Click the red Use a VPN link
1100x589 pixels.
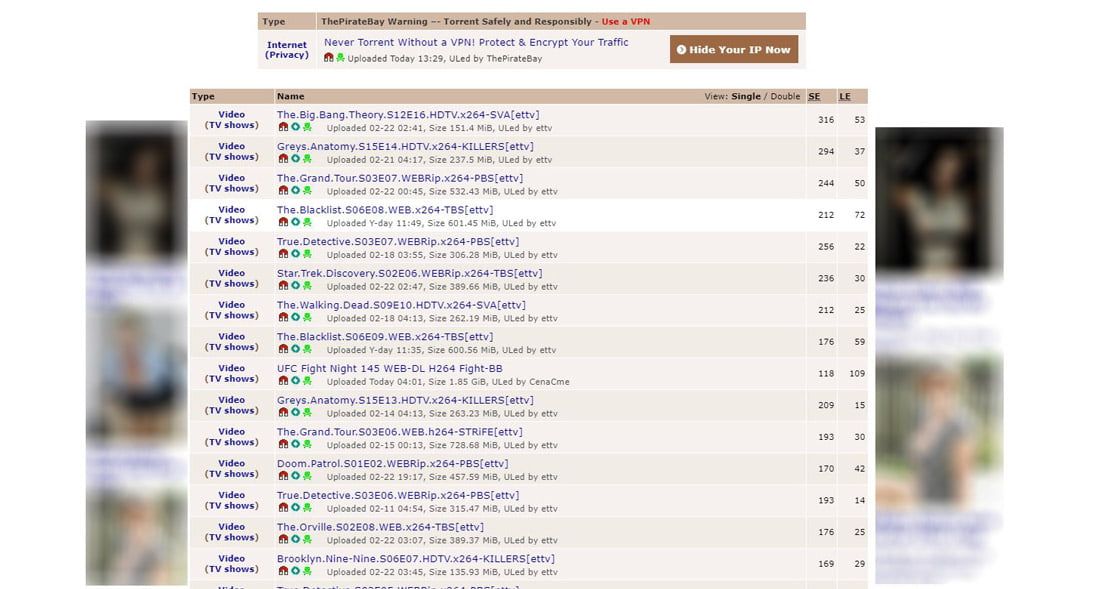point(626,22)
